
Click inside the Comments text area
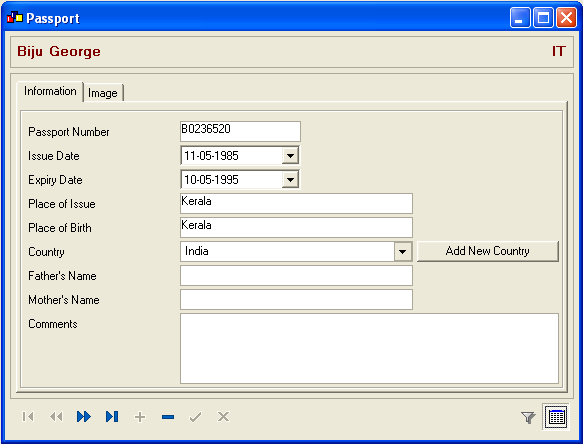point(369,348)
